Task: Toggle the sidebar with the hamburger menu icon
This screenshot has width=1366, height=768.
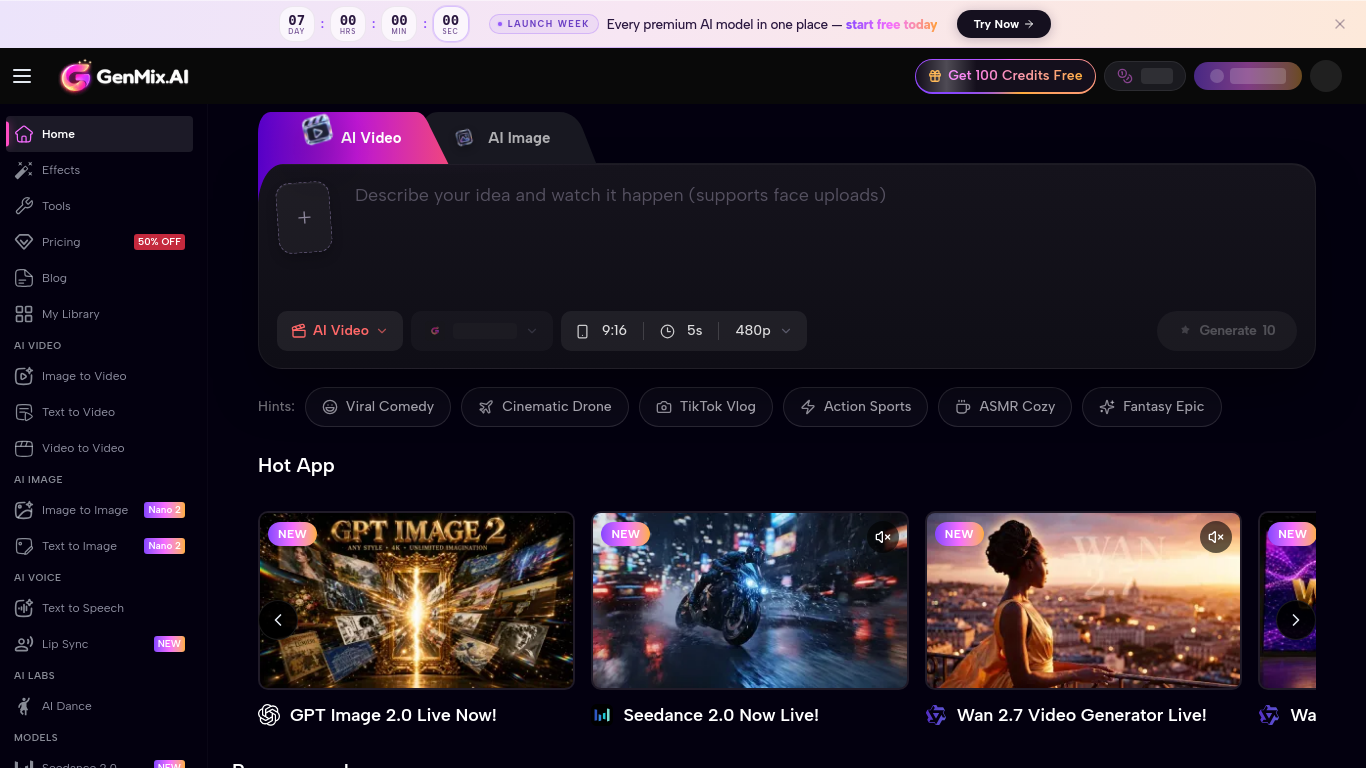Action: click(x=22, y=76)
